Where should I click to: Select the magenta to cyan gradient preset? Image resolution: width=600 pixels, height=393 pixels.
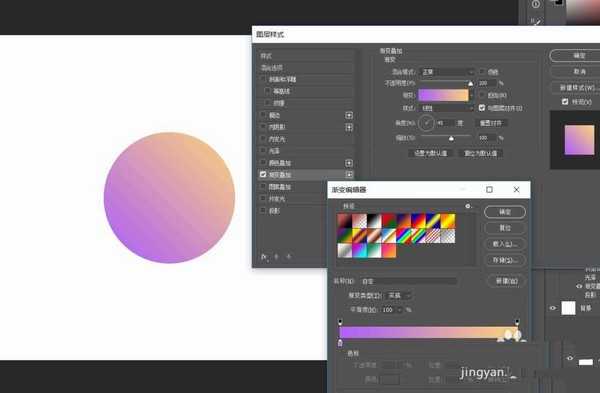coord(359,251)
